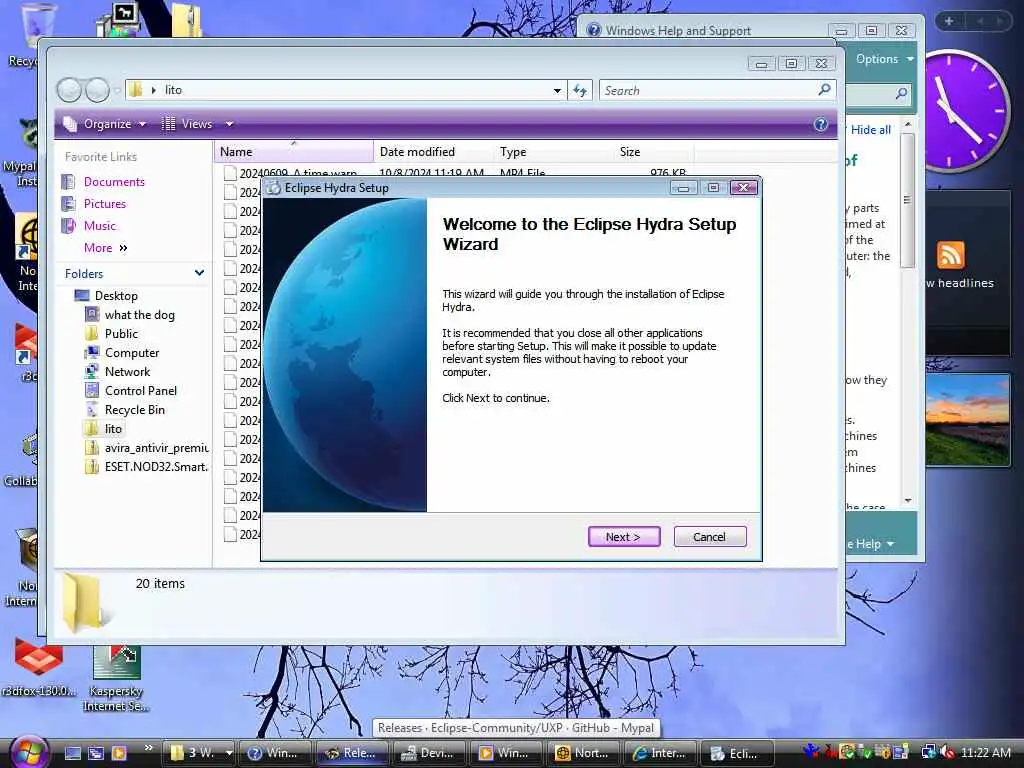The height and width of the screenshot is (768, 1024).
Task: Select Computer in the Folders tree
Action: tap(131, 353)
